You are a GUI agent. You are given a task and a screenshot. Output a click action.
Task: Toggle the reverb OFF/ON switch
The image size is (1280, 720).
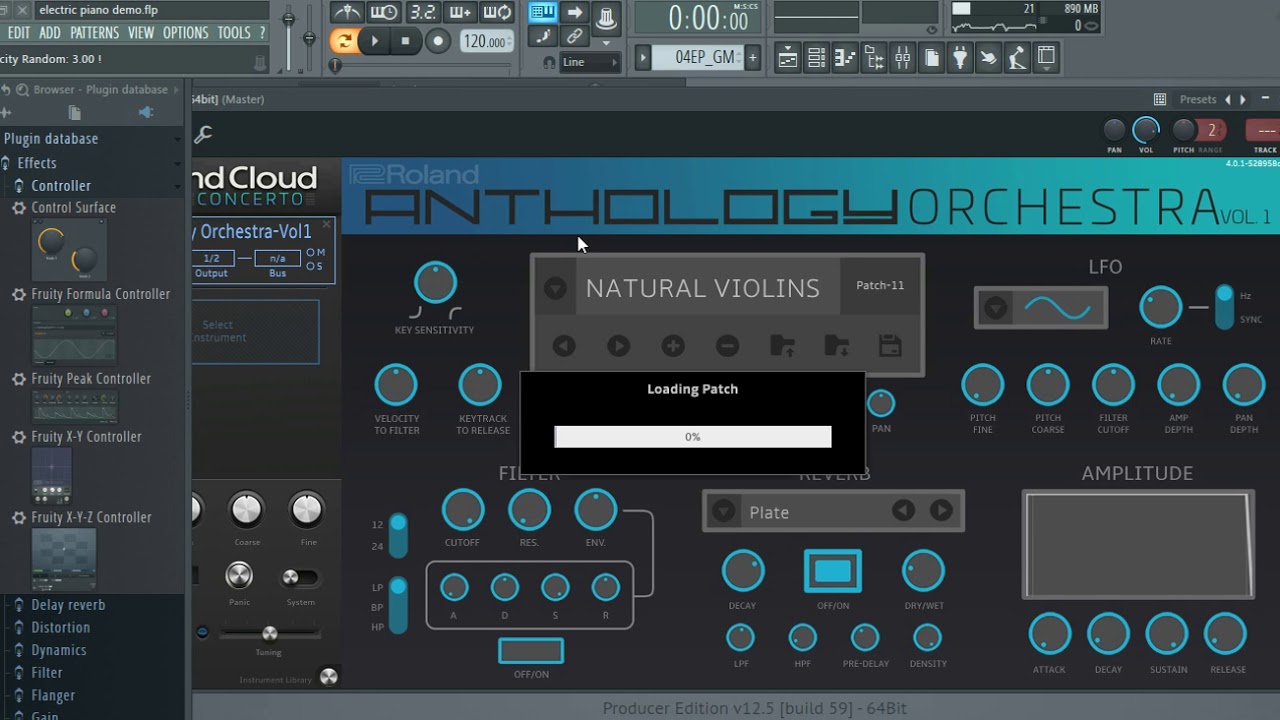pyautogui.click(x=832, y=570)
